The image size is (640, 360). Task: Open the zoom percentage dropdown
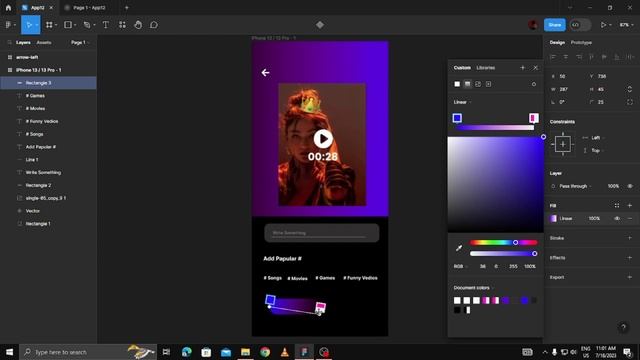click(627, 25)
